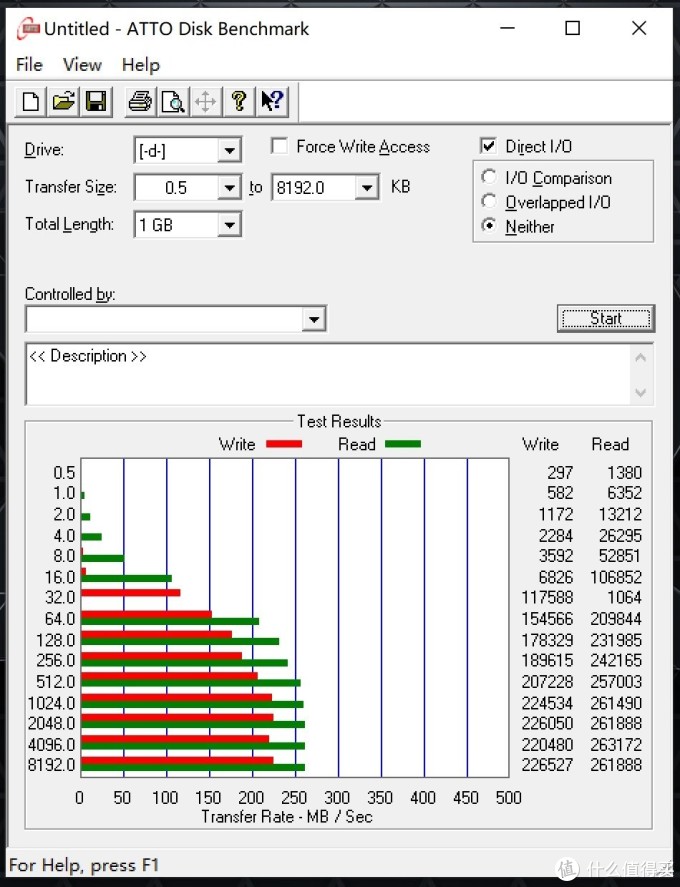Click the New document toolbar icon

pyautogui.click(x=31, y=102)
